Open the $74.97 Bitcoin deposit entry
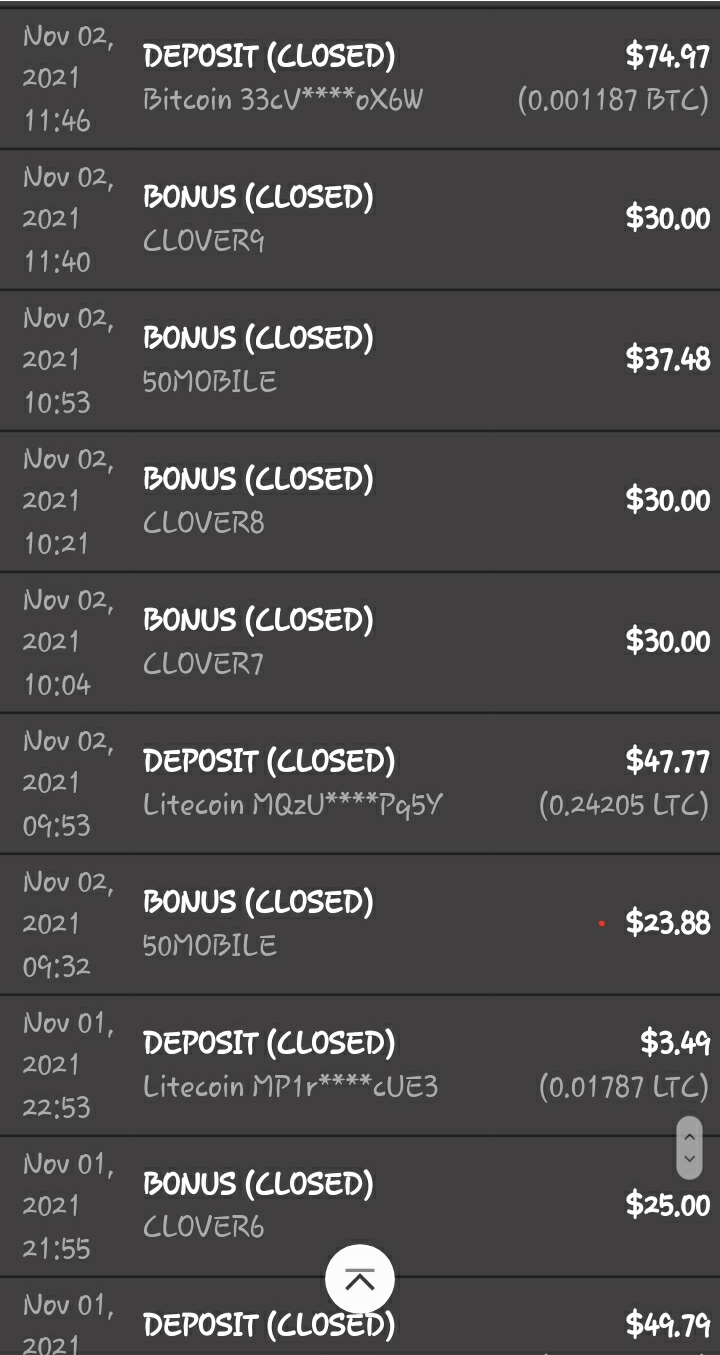The height and width of the screenshot is (1355, 720). point(360,78)
